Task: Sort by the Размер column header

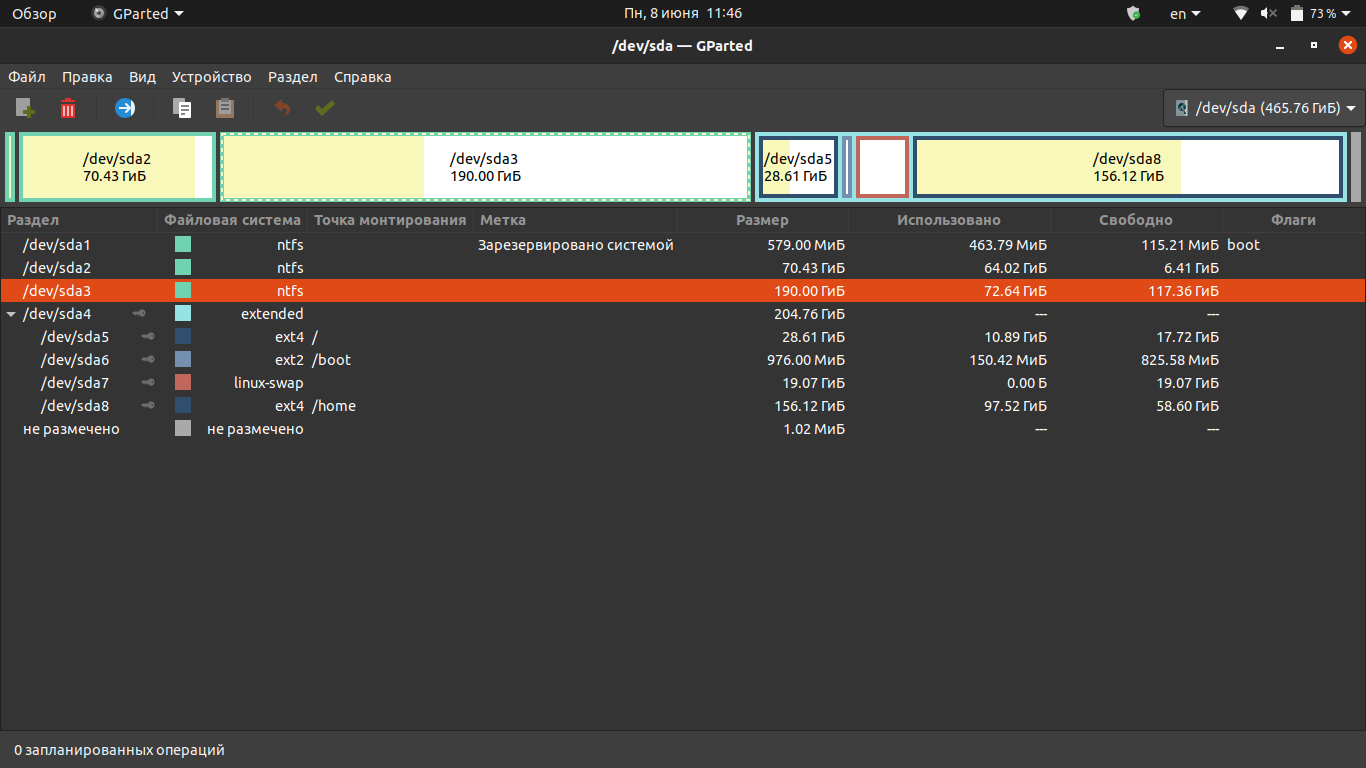Action: (762, 220)
